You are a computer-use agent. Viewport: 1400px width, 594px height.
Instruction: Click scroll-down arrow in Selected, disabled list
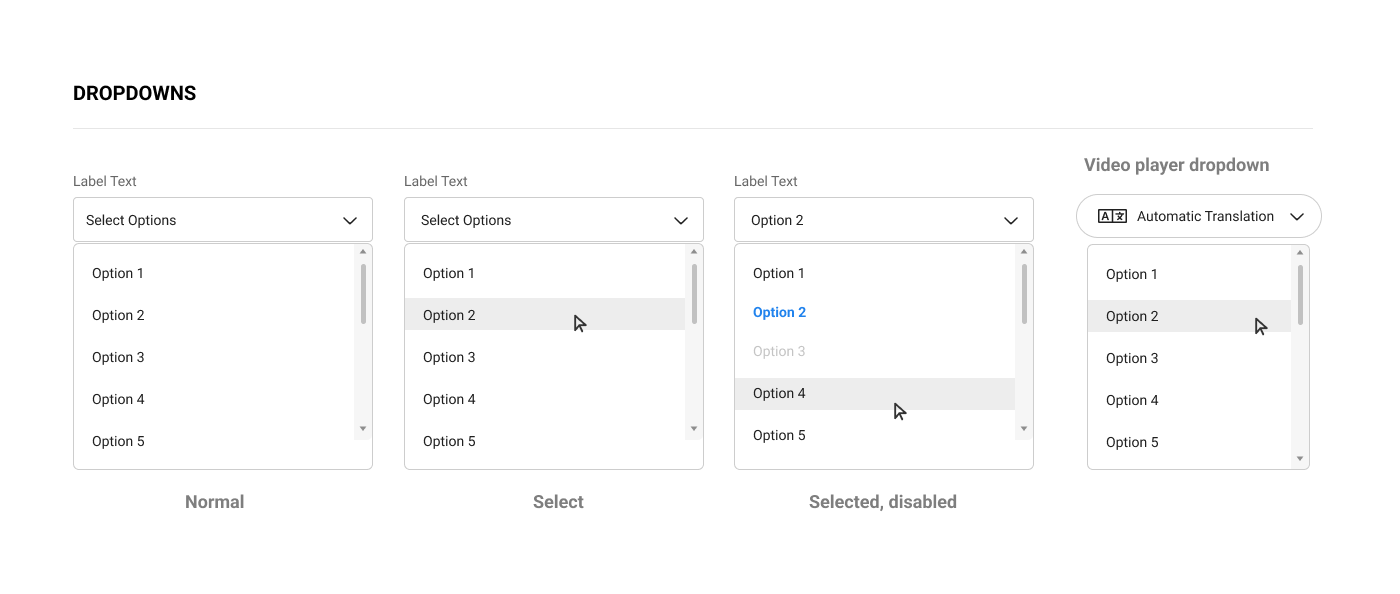tap(1024, 429)
